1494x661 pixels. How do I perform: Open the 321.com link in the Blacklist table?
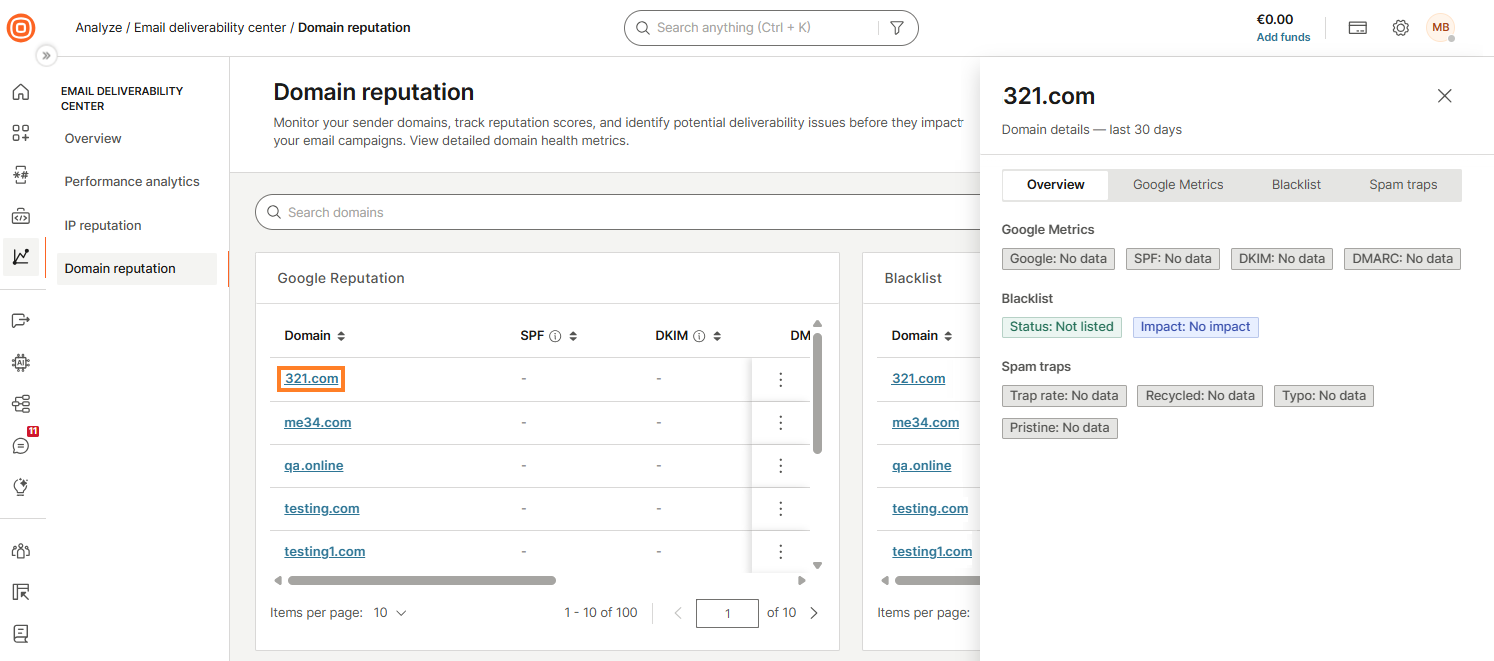pyautogui.click(x=919, y=379)
